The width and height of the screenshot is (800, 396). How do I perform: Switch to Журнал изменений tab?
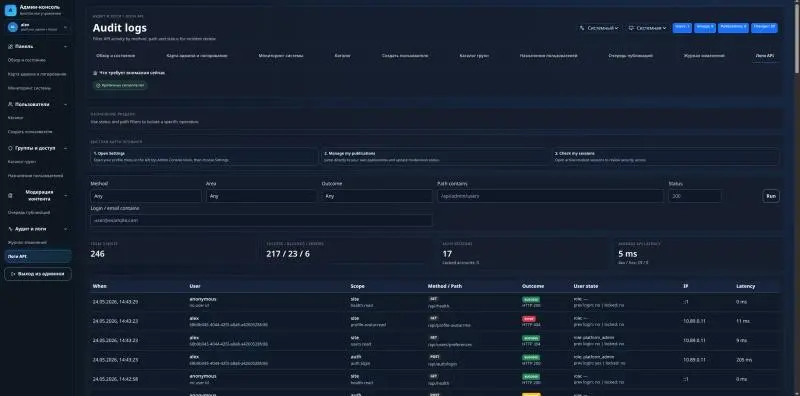pyautogui.click(x=704, y=56)
